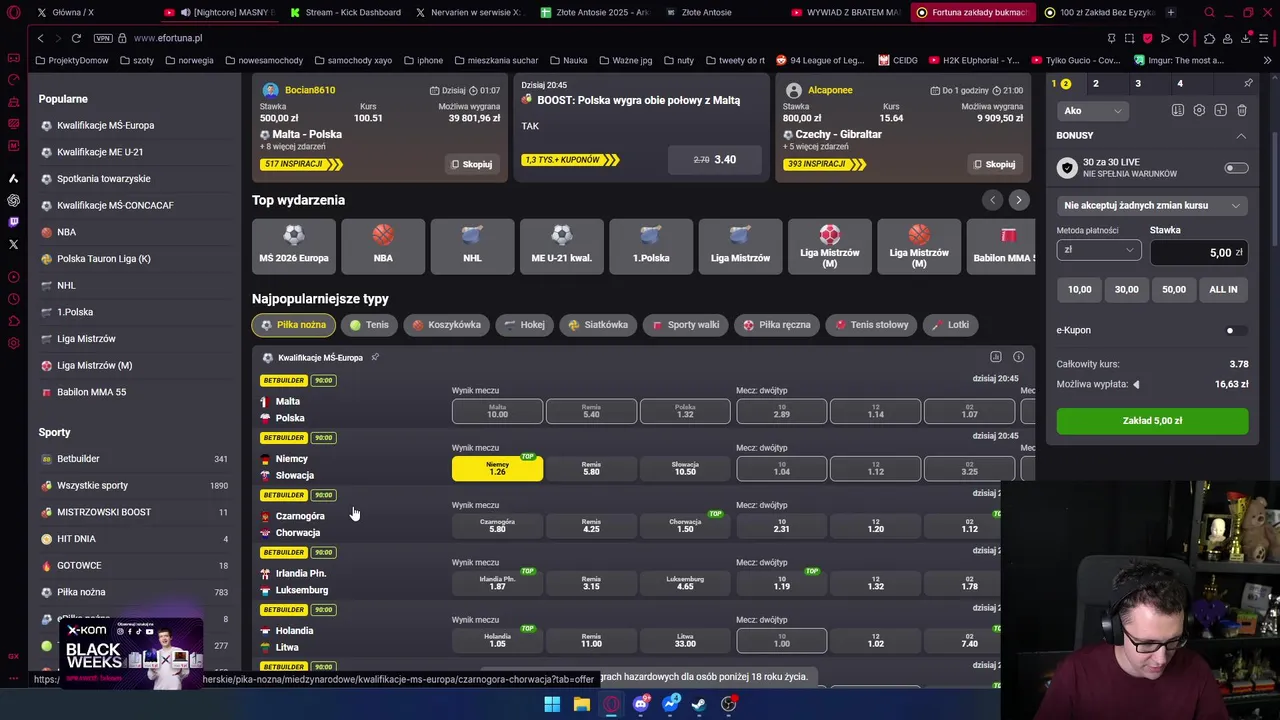Select Malta win odds 10.00
The height and width of the screenshot is (720, 1280).
pyautogui.click(x=497, y=411)
